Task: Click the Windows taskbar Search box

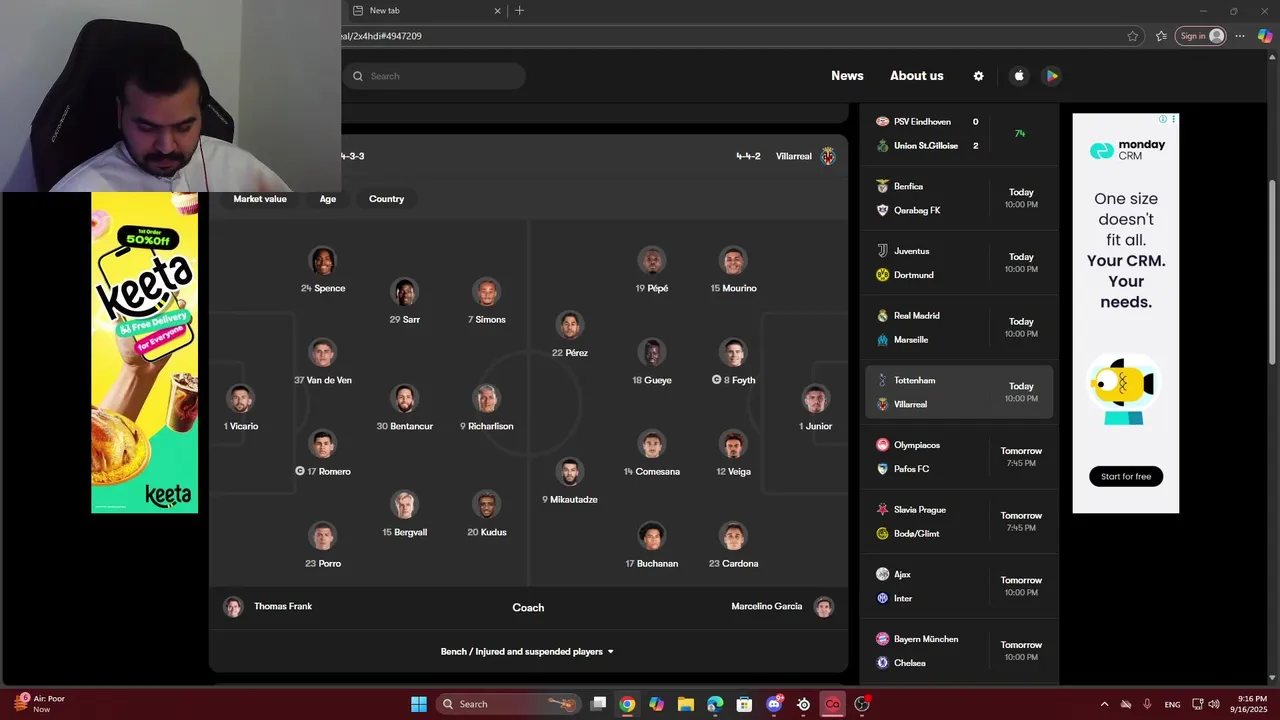Action: [509, 704]
